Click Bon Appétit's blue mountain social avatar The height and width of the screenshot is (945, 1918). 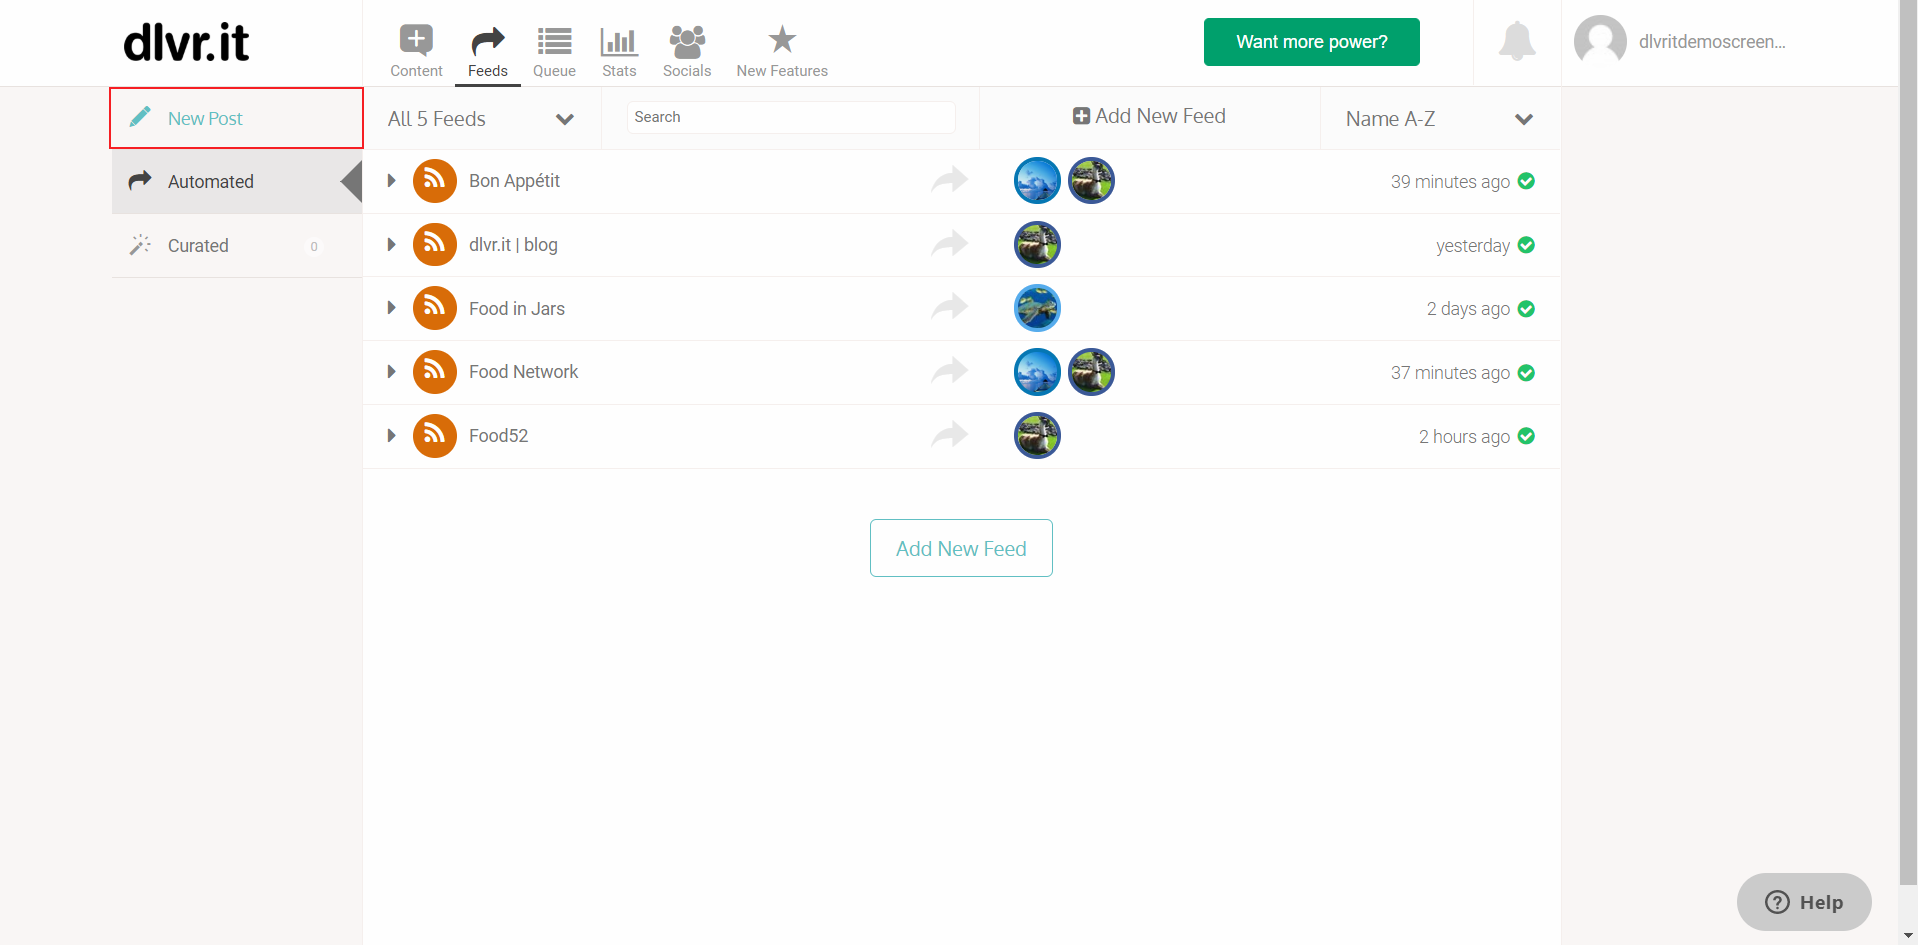coord(1037,181)
